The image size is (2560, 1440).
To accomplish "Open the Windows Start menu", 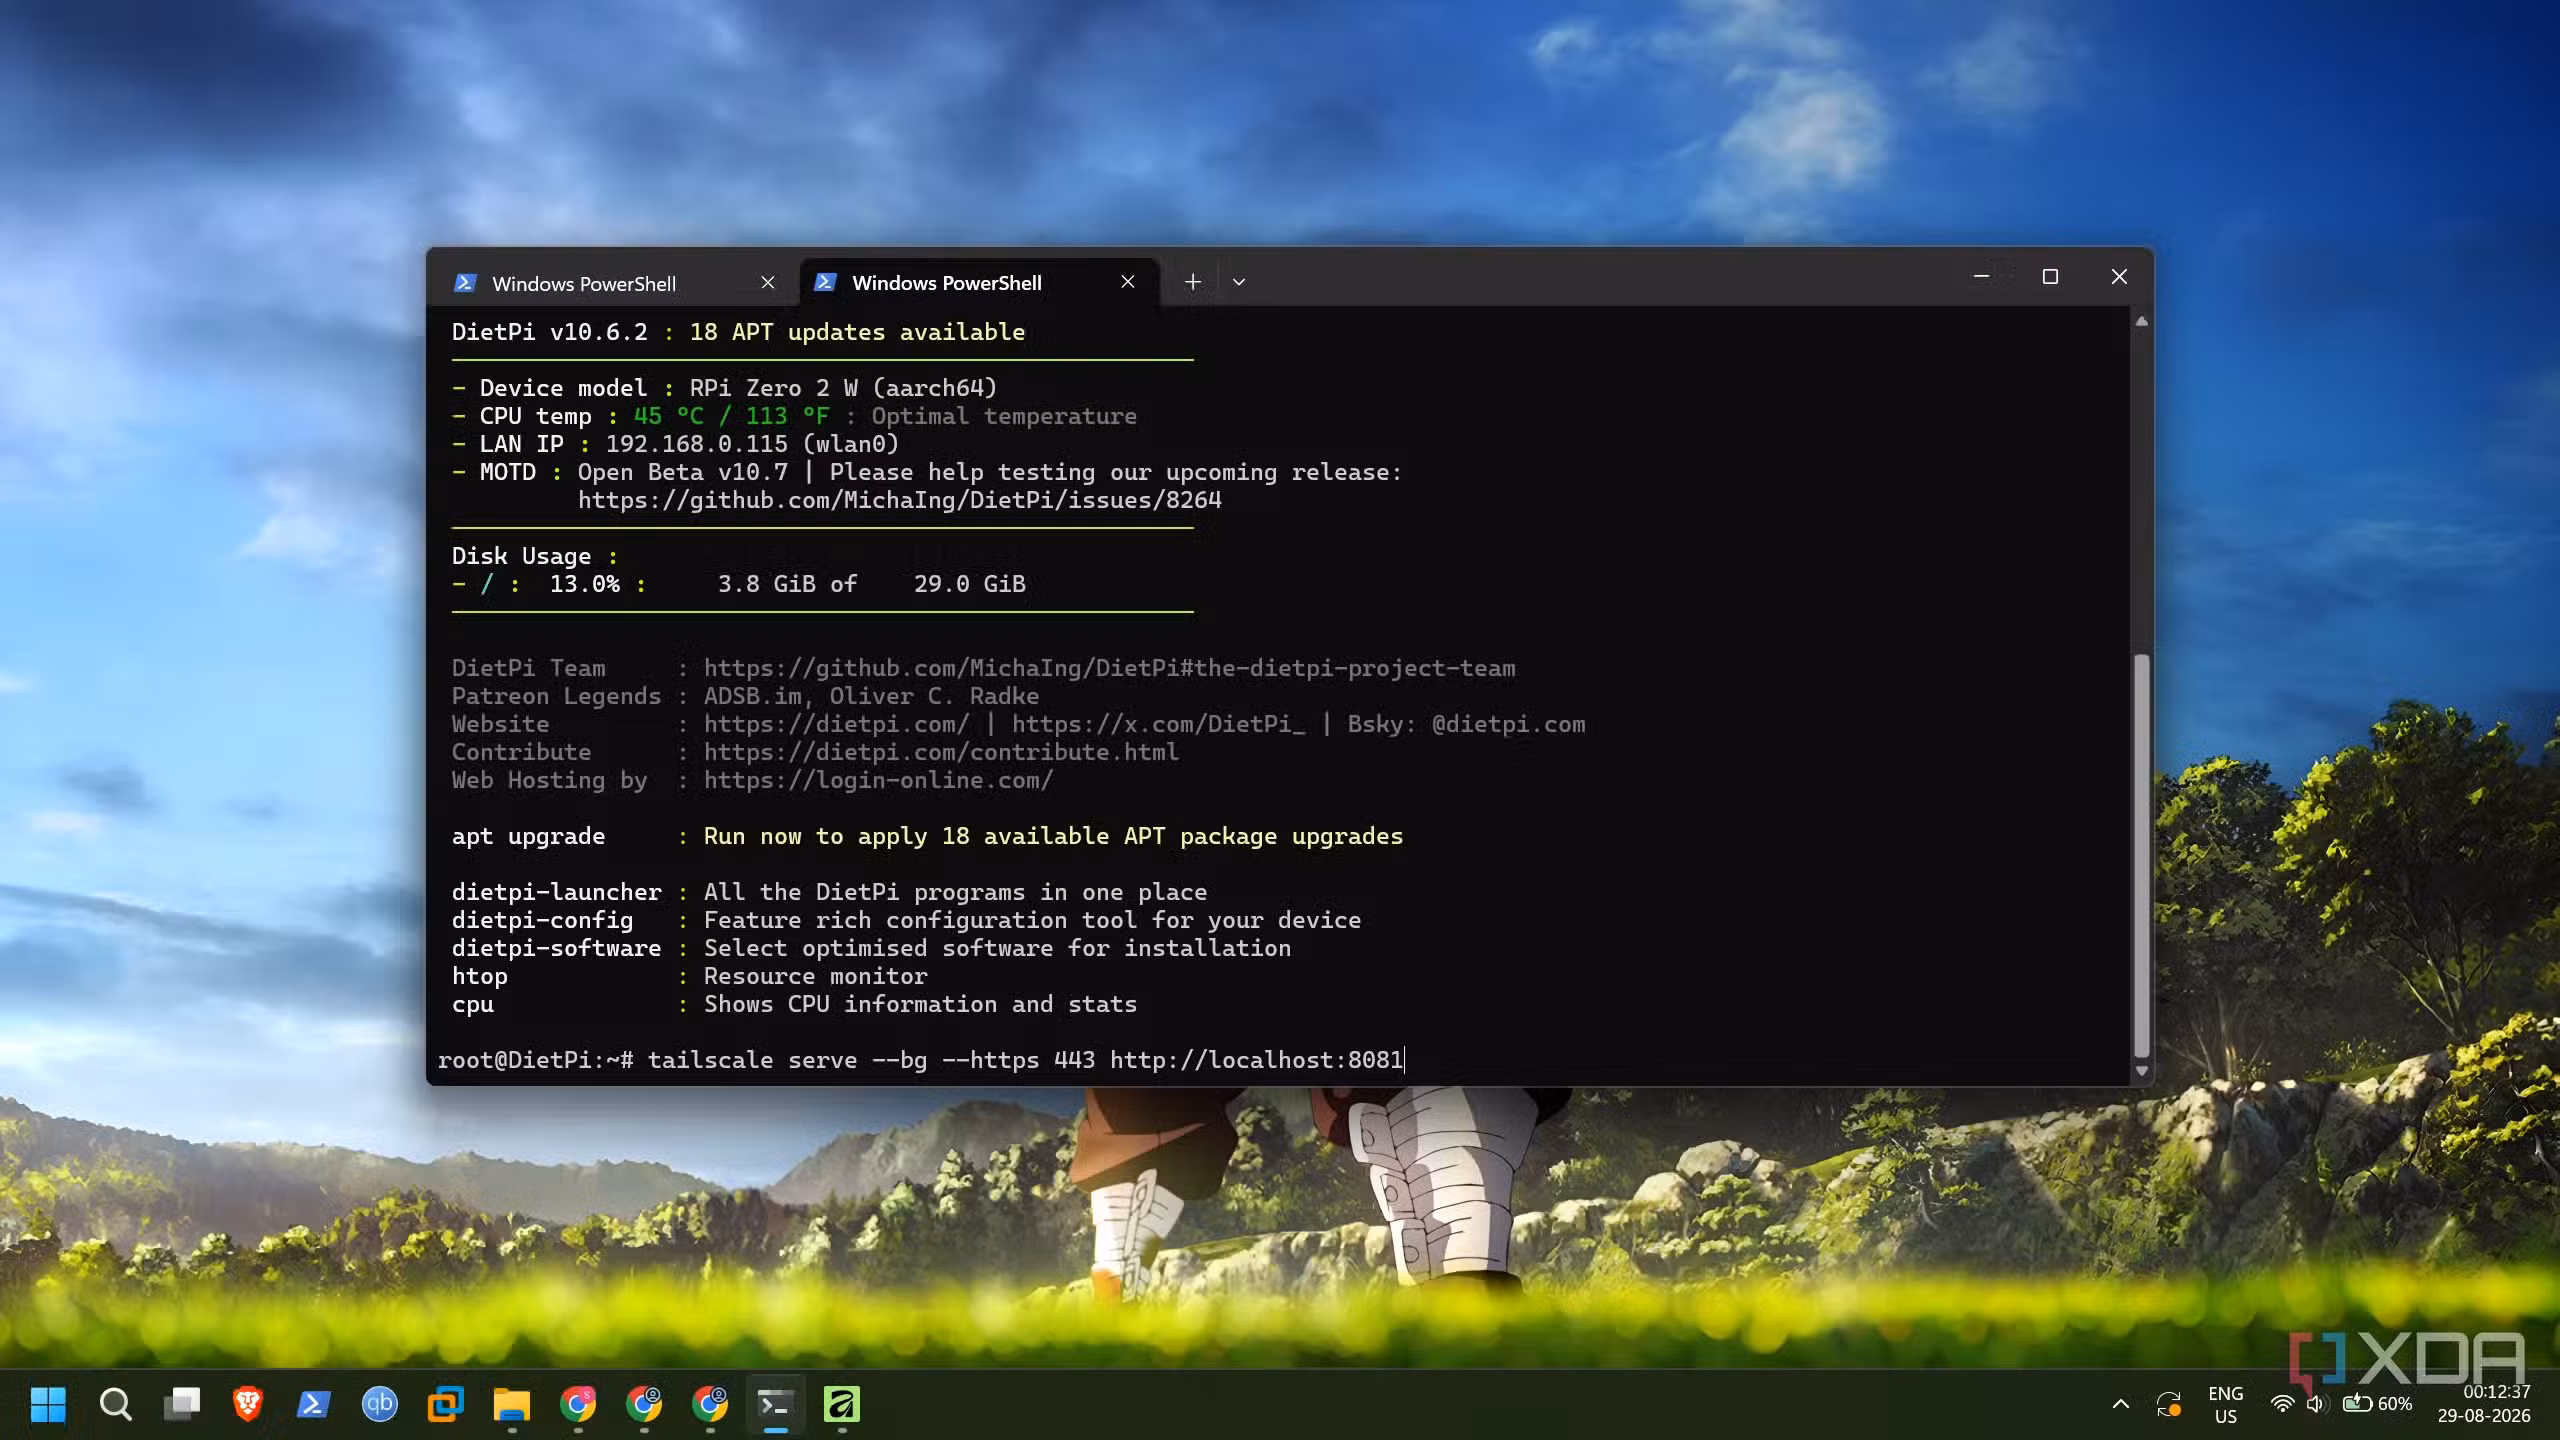I will coord(48,1404).
